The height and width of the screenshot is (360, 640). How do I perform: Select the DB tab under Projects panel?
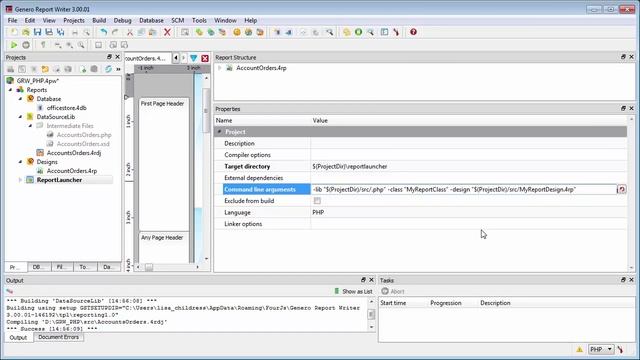point(38,267)
